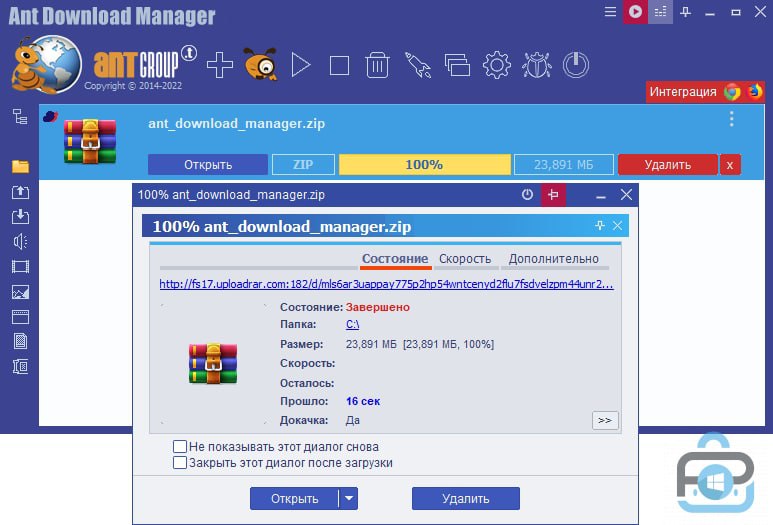Screen dimensions: 773x525
Task: Click the power icon in dialog title bar
Action: coord(527,195)
